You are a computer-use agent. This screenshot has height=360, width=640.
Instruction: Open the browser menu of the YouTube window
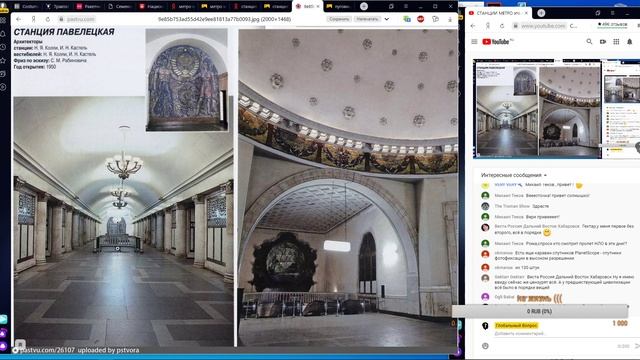click(x=612, y=13)
